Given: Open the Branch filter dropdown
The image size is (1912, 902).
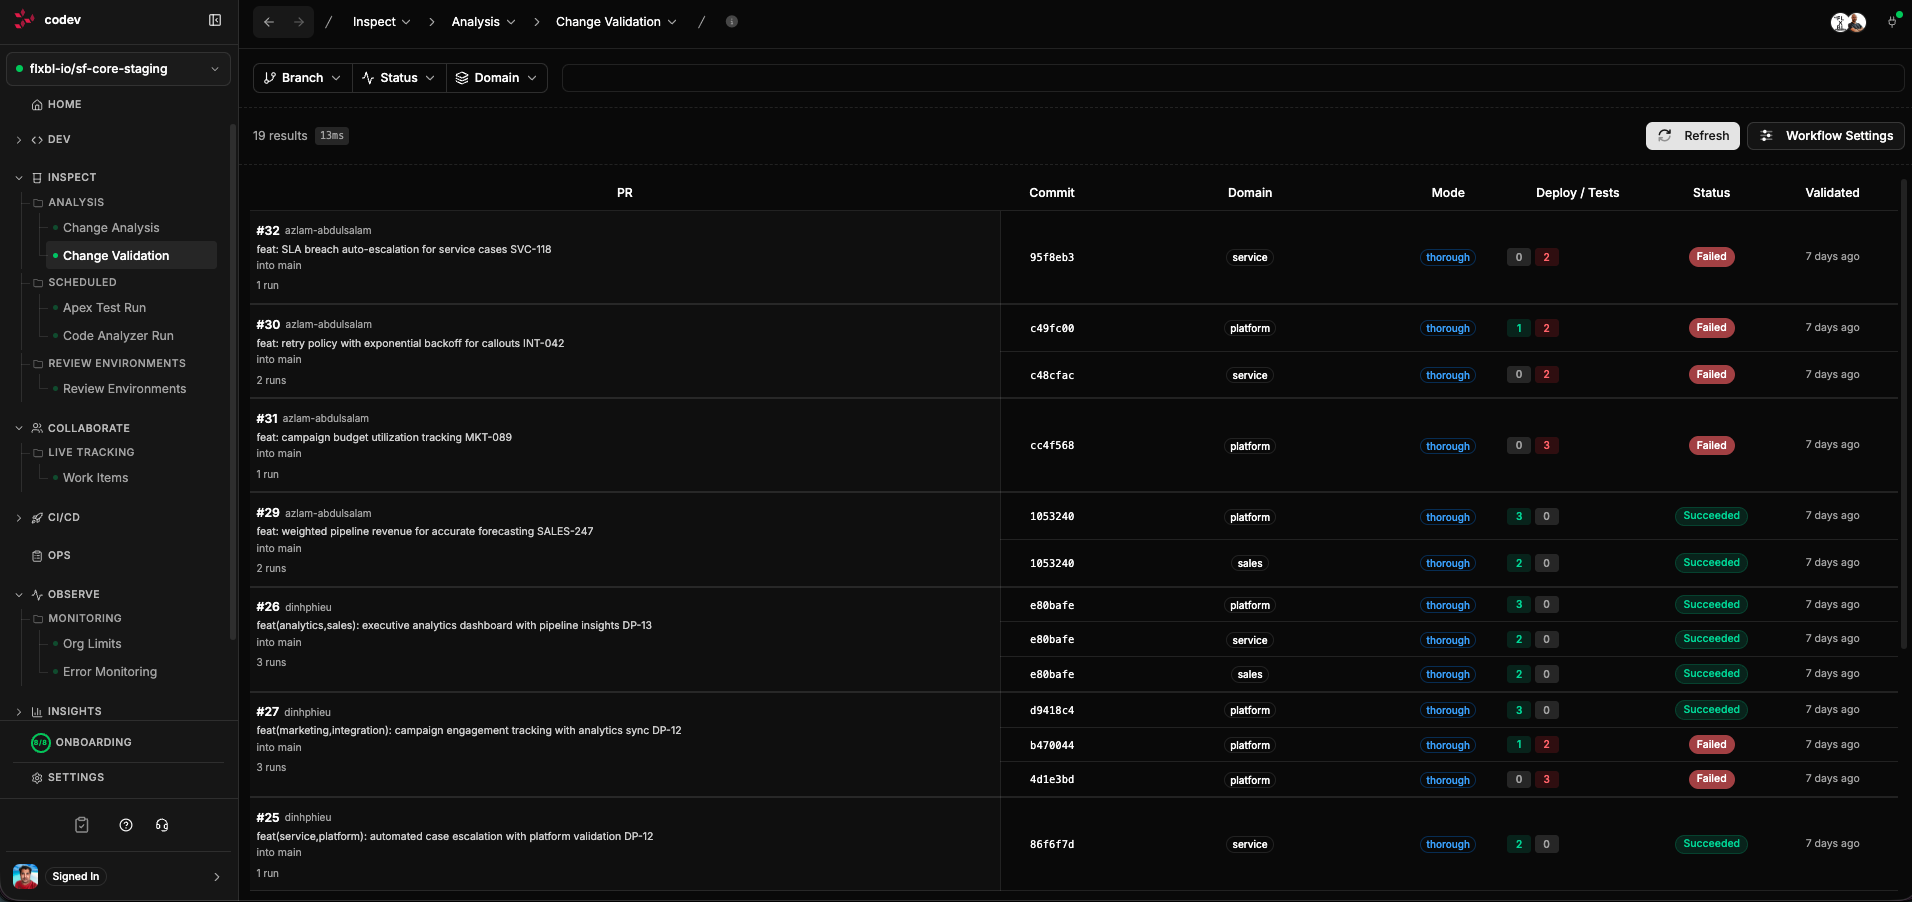Looking at the screenshot, I should [300, 77].
